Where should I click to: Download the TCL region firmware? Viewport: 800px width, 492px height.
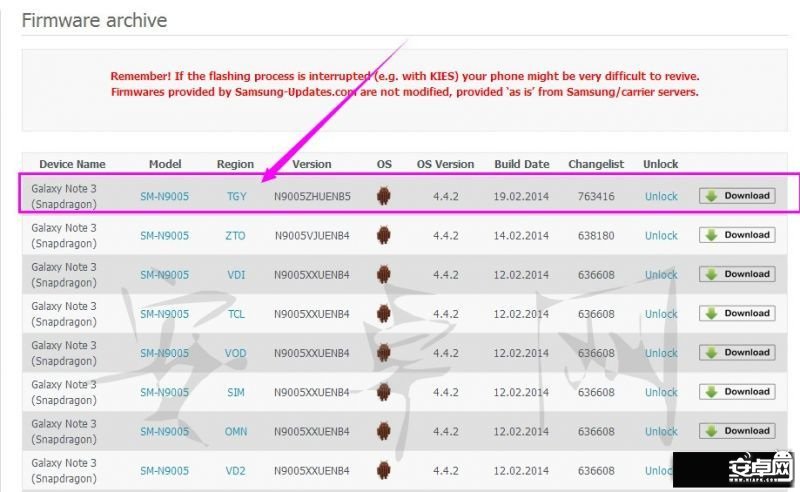point(737,313)
